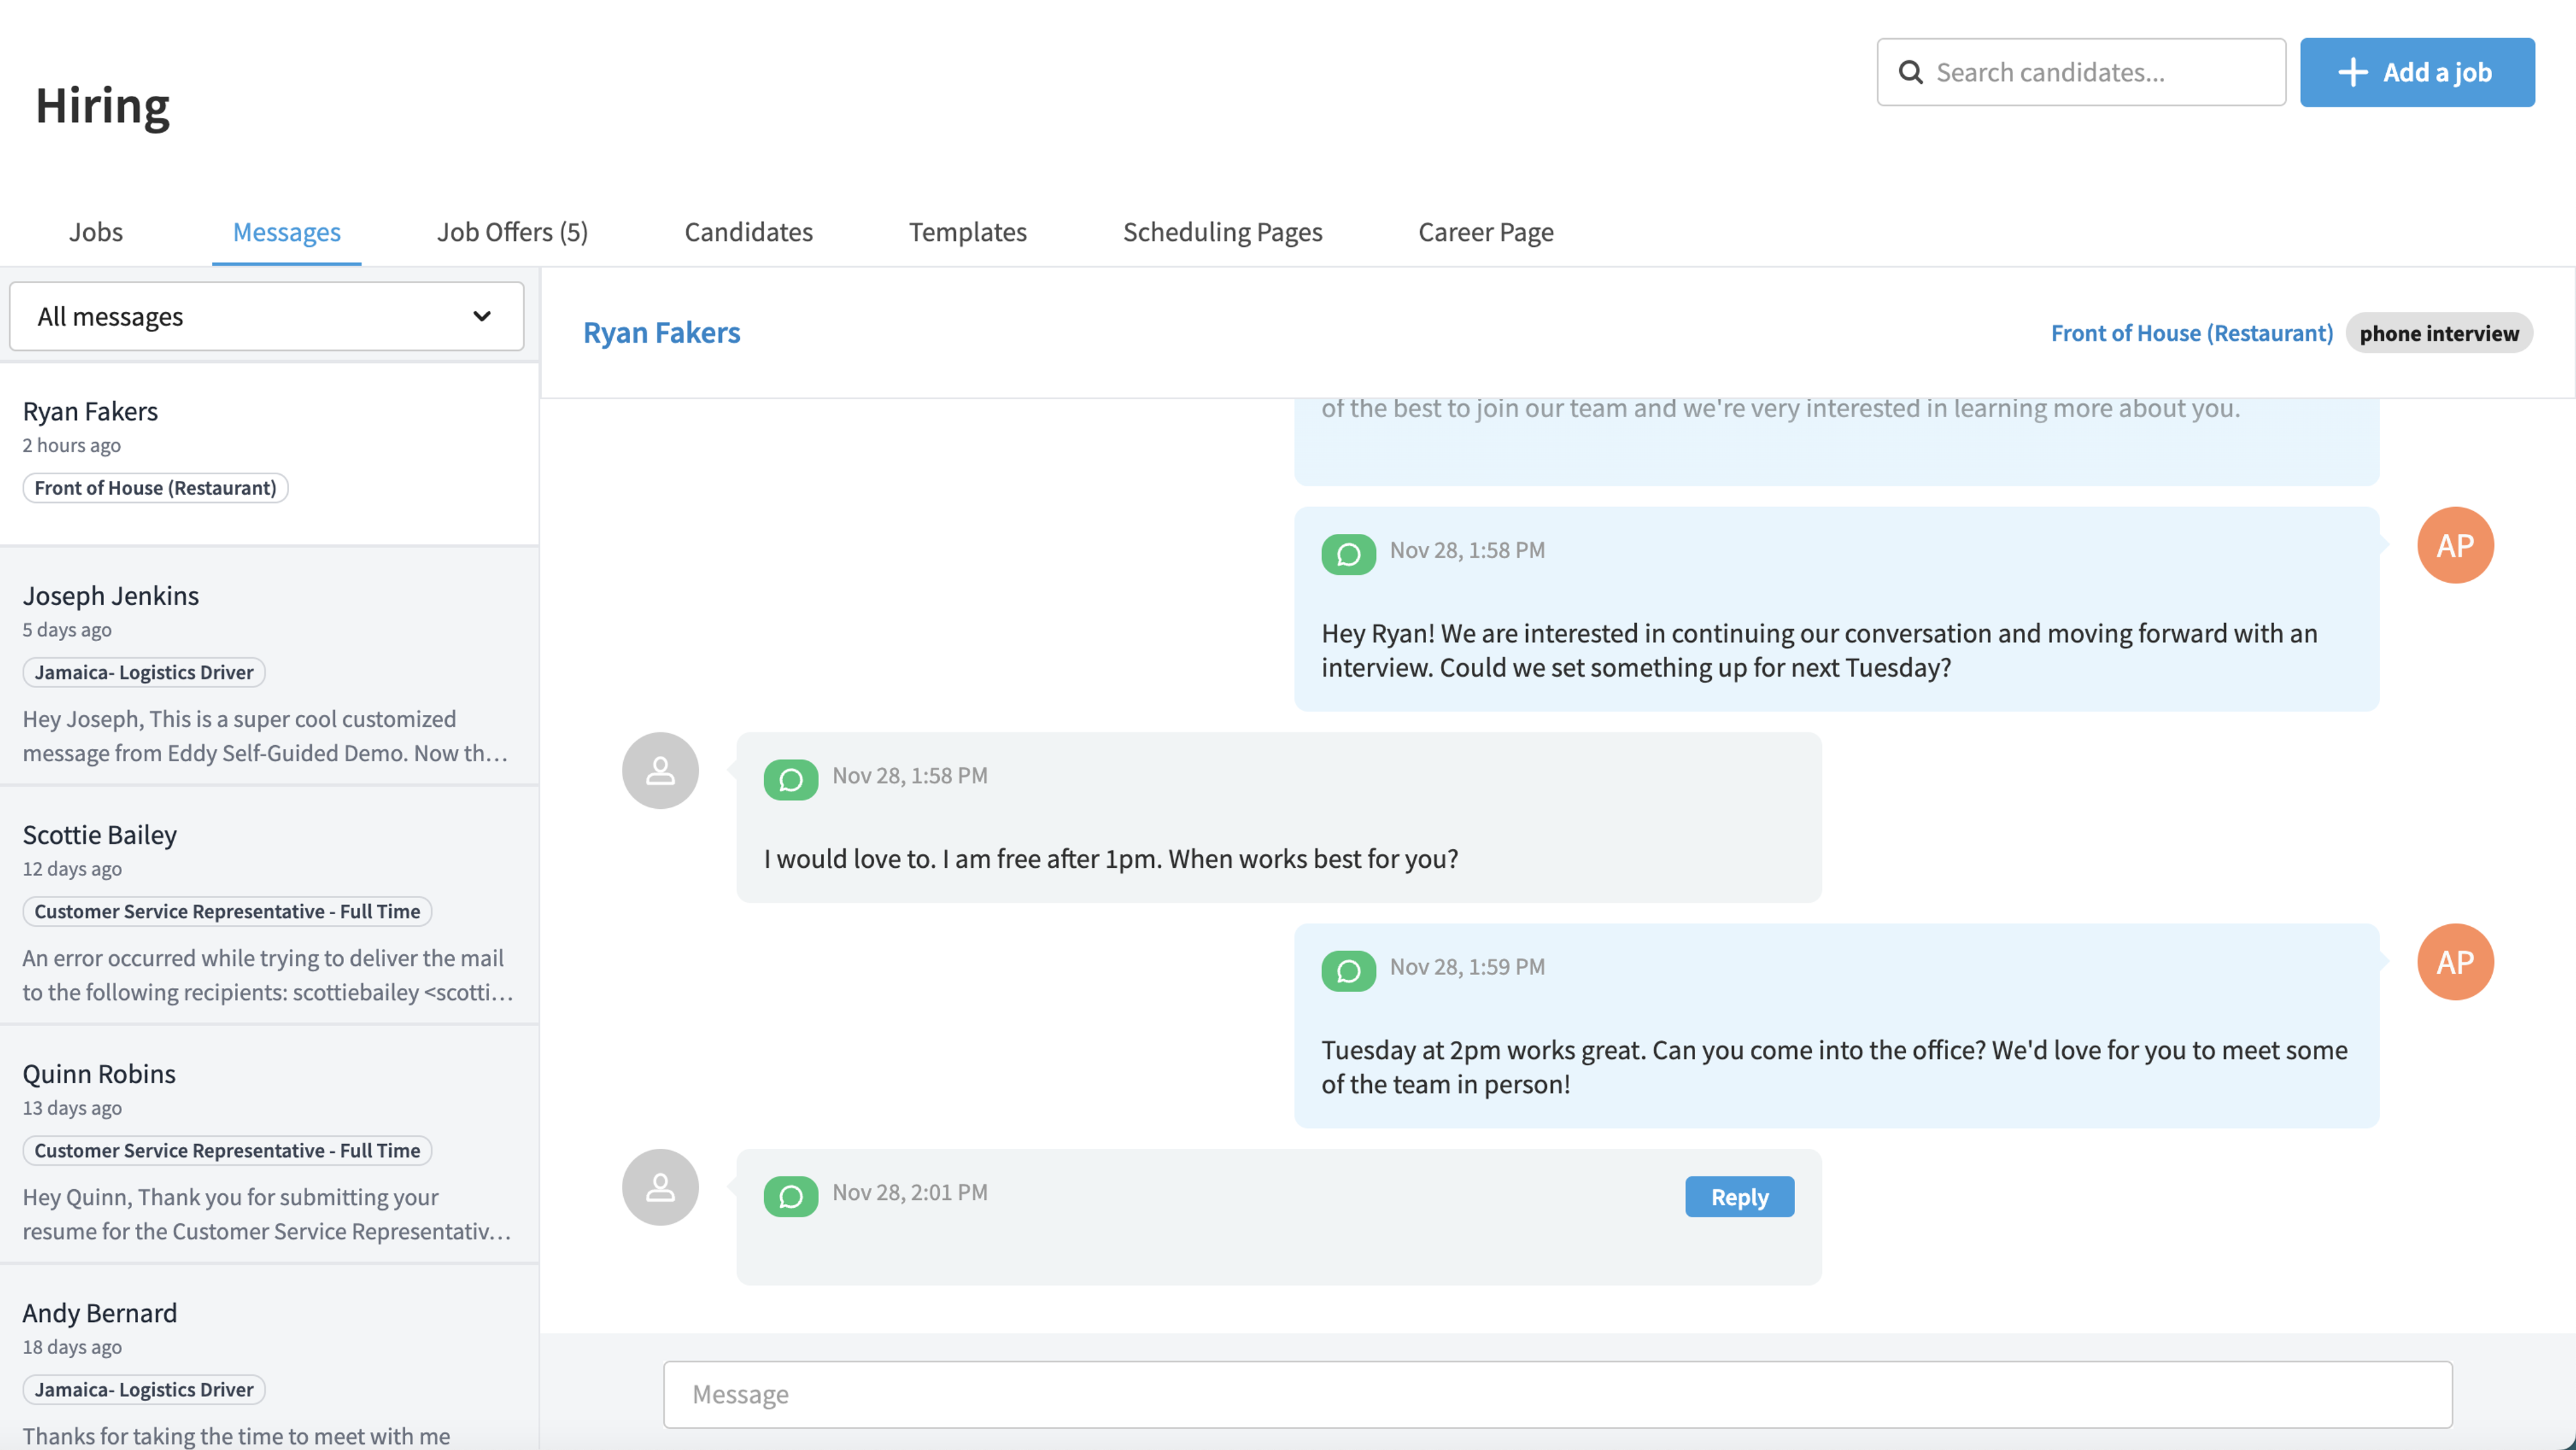Click Front of House (Restaurant) tag under Ryan Fakers
2576x1450 pixels.
[x=155, y=488]
